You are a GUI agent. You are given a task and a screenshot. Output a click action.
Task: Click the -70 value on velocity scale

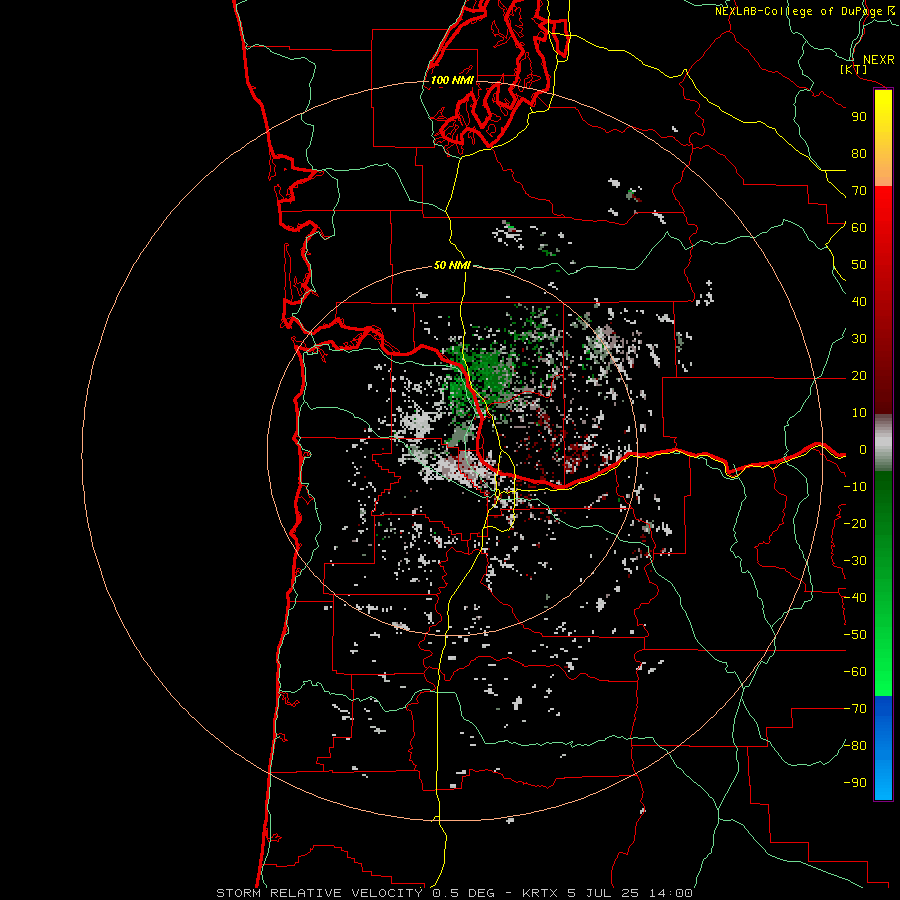coord(855,709)
